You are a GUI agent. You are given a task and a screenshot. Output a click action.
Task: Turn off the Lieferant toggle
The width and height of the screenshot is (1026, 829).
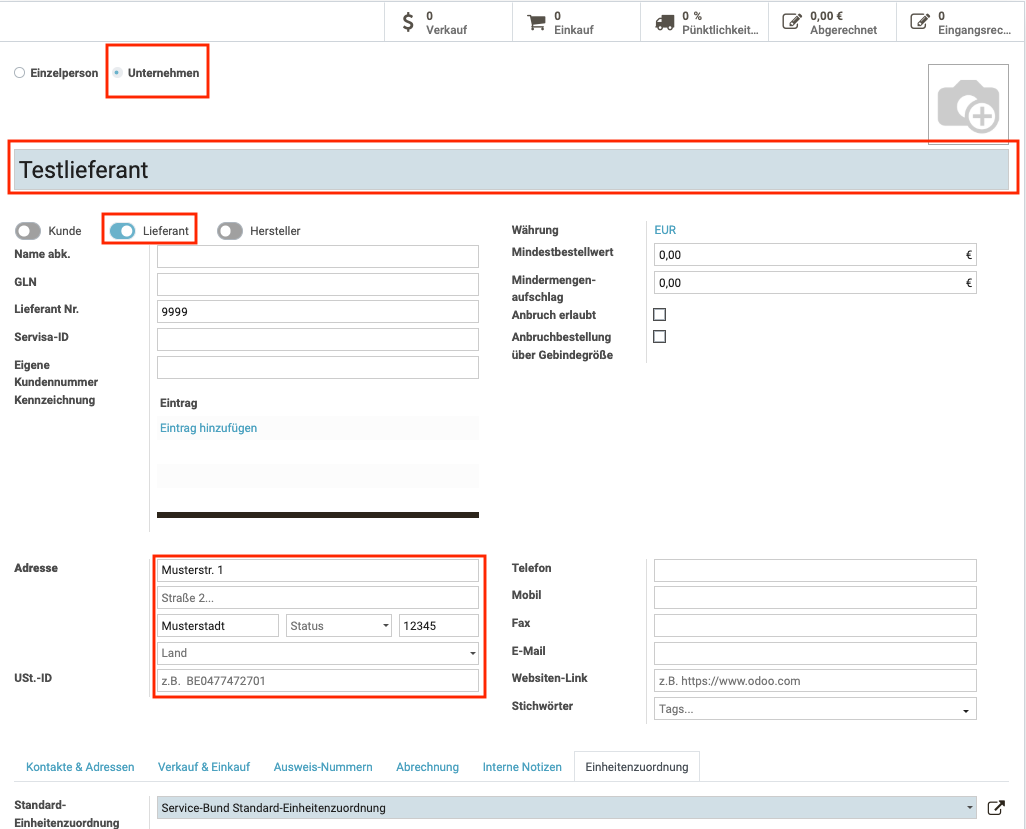122,231
